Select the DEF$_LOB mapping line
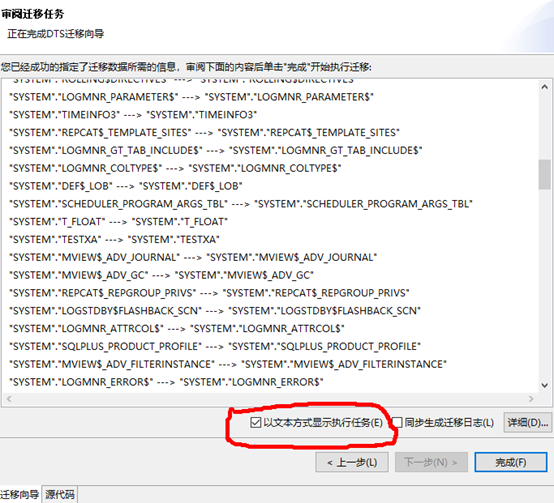 [126, 186]
